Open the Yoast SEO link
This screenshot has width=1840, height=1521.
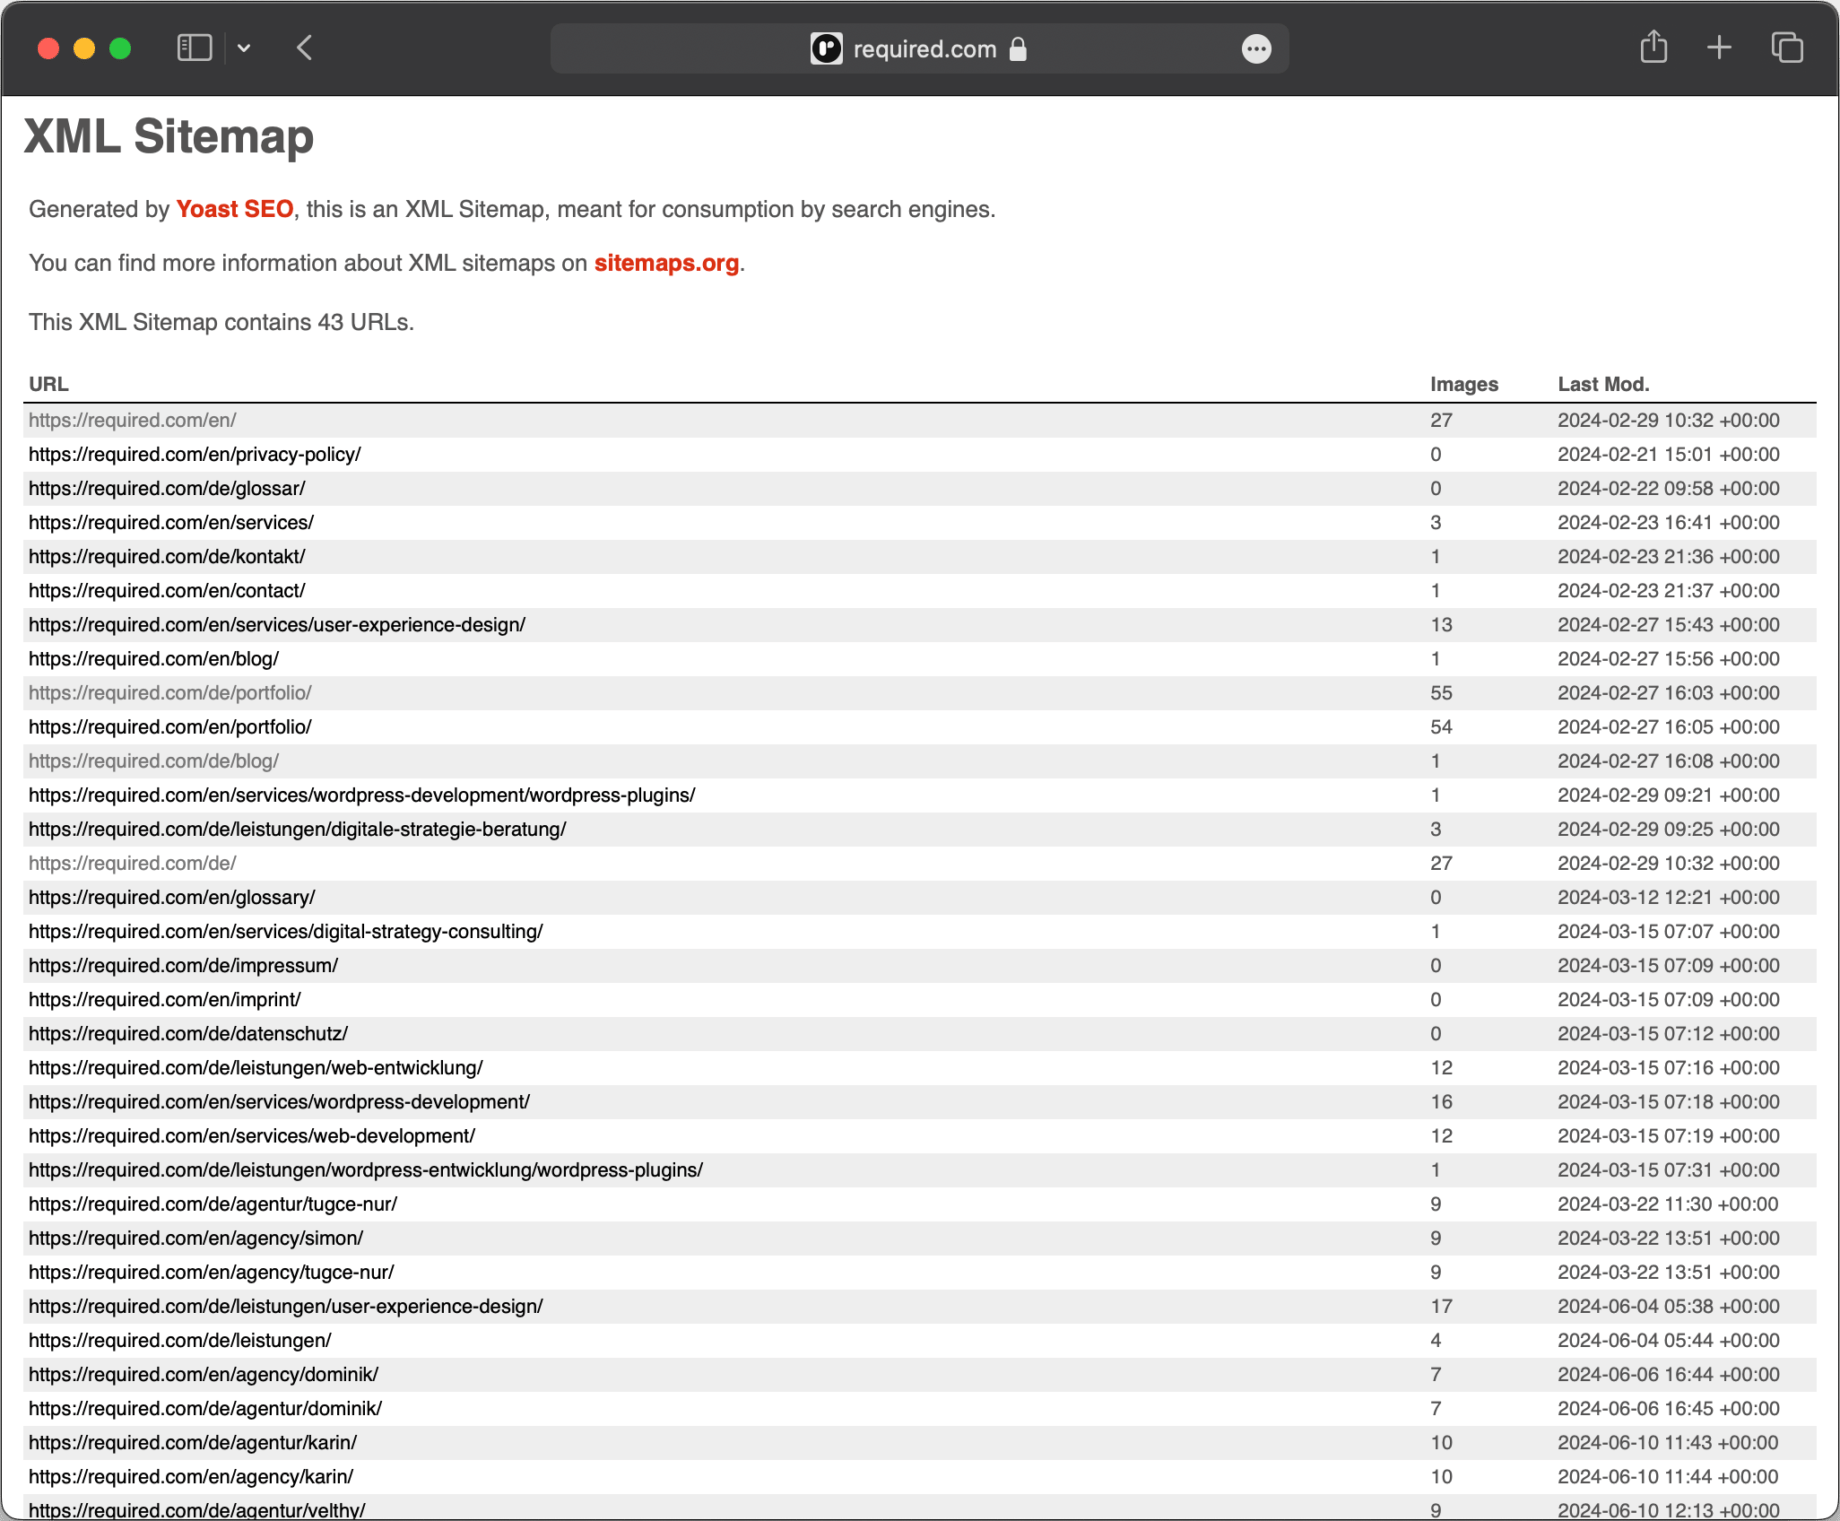[234, 209]
